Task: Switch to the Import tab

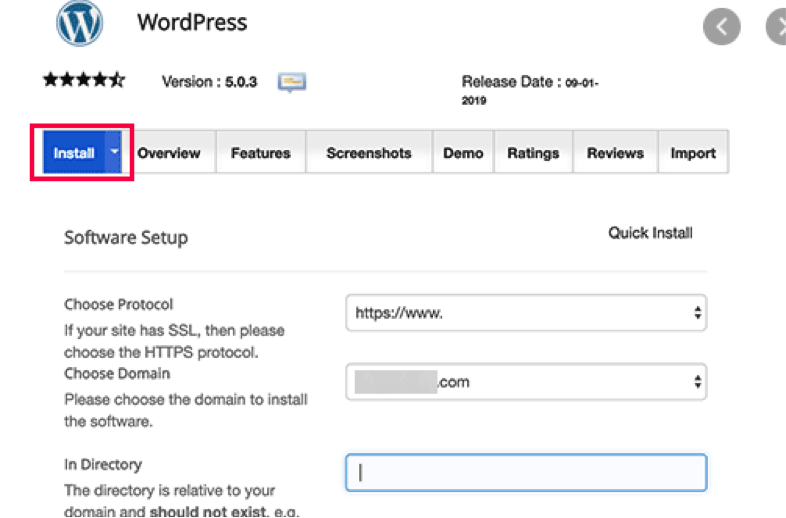Action: coord(693,153)
